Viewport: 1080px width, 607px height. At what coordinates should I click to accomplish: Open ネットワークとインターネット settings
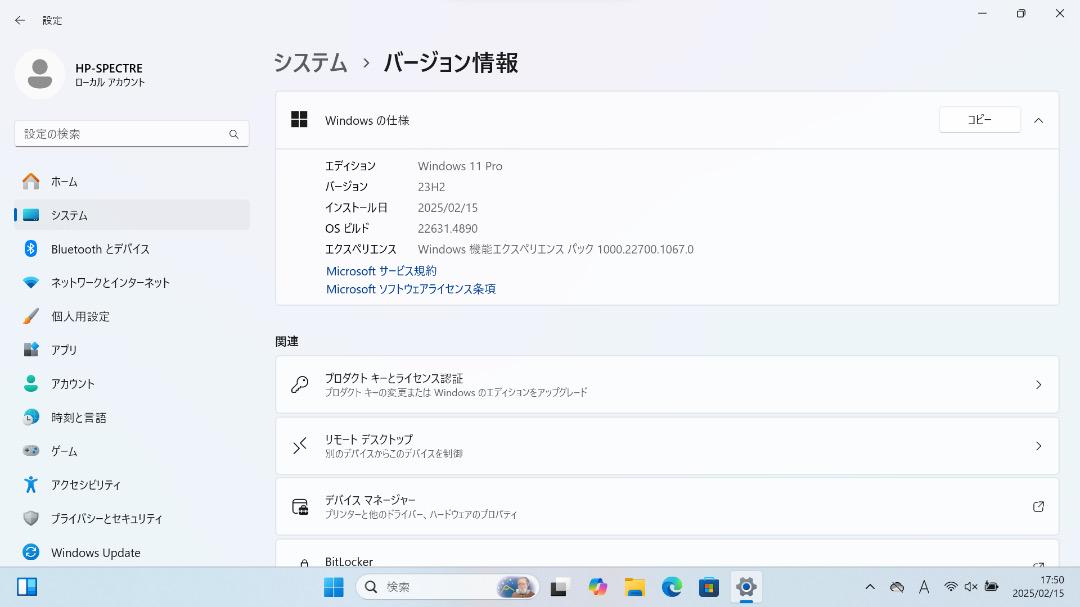132,282
